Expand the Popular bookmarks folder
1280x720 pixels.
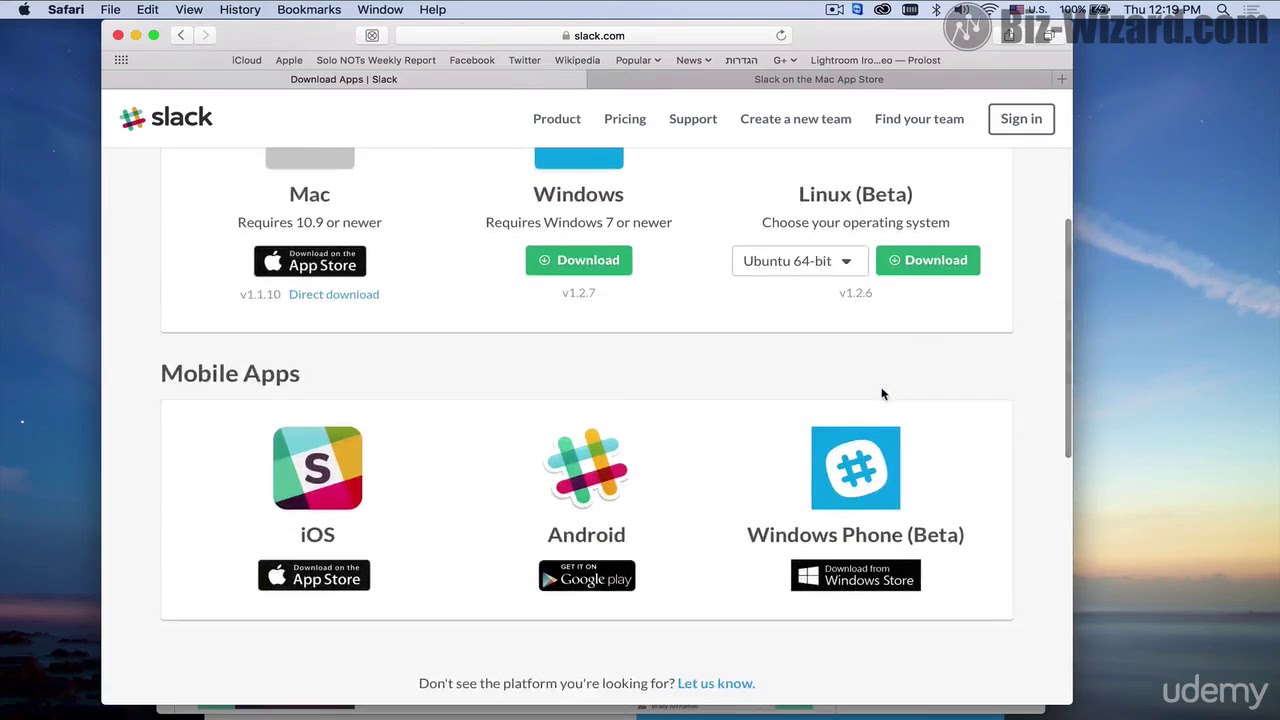pyautogui.click(x=638, y=60)
